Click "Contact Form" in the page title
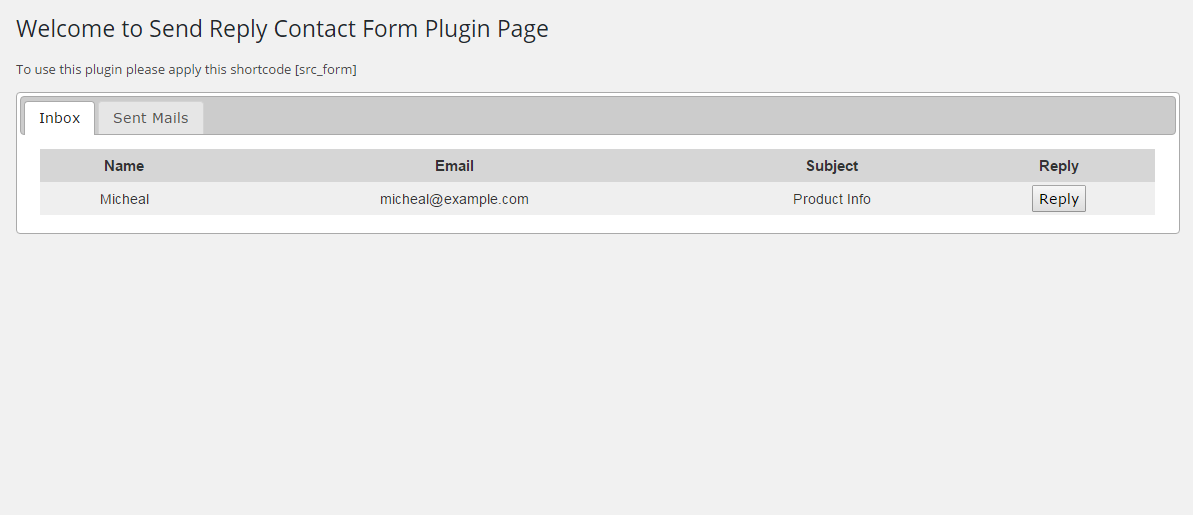Screen dimensions: 1193x515 pos(345,29)
